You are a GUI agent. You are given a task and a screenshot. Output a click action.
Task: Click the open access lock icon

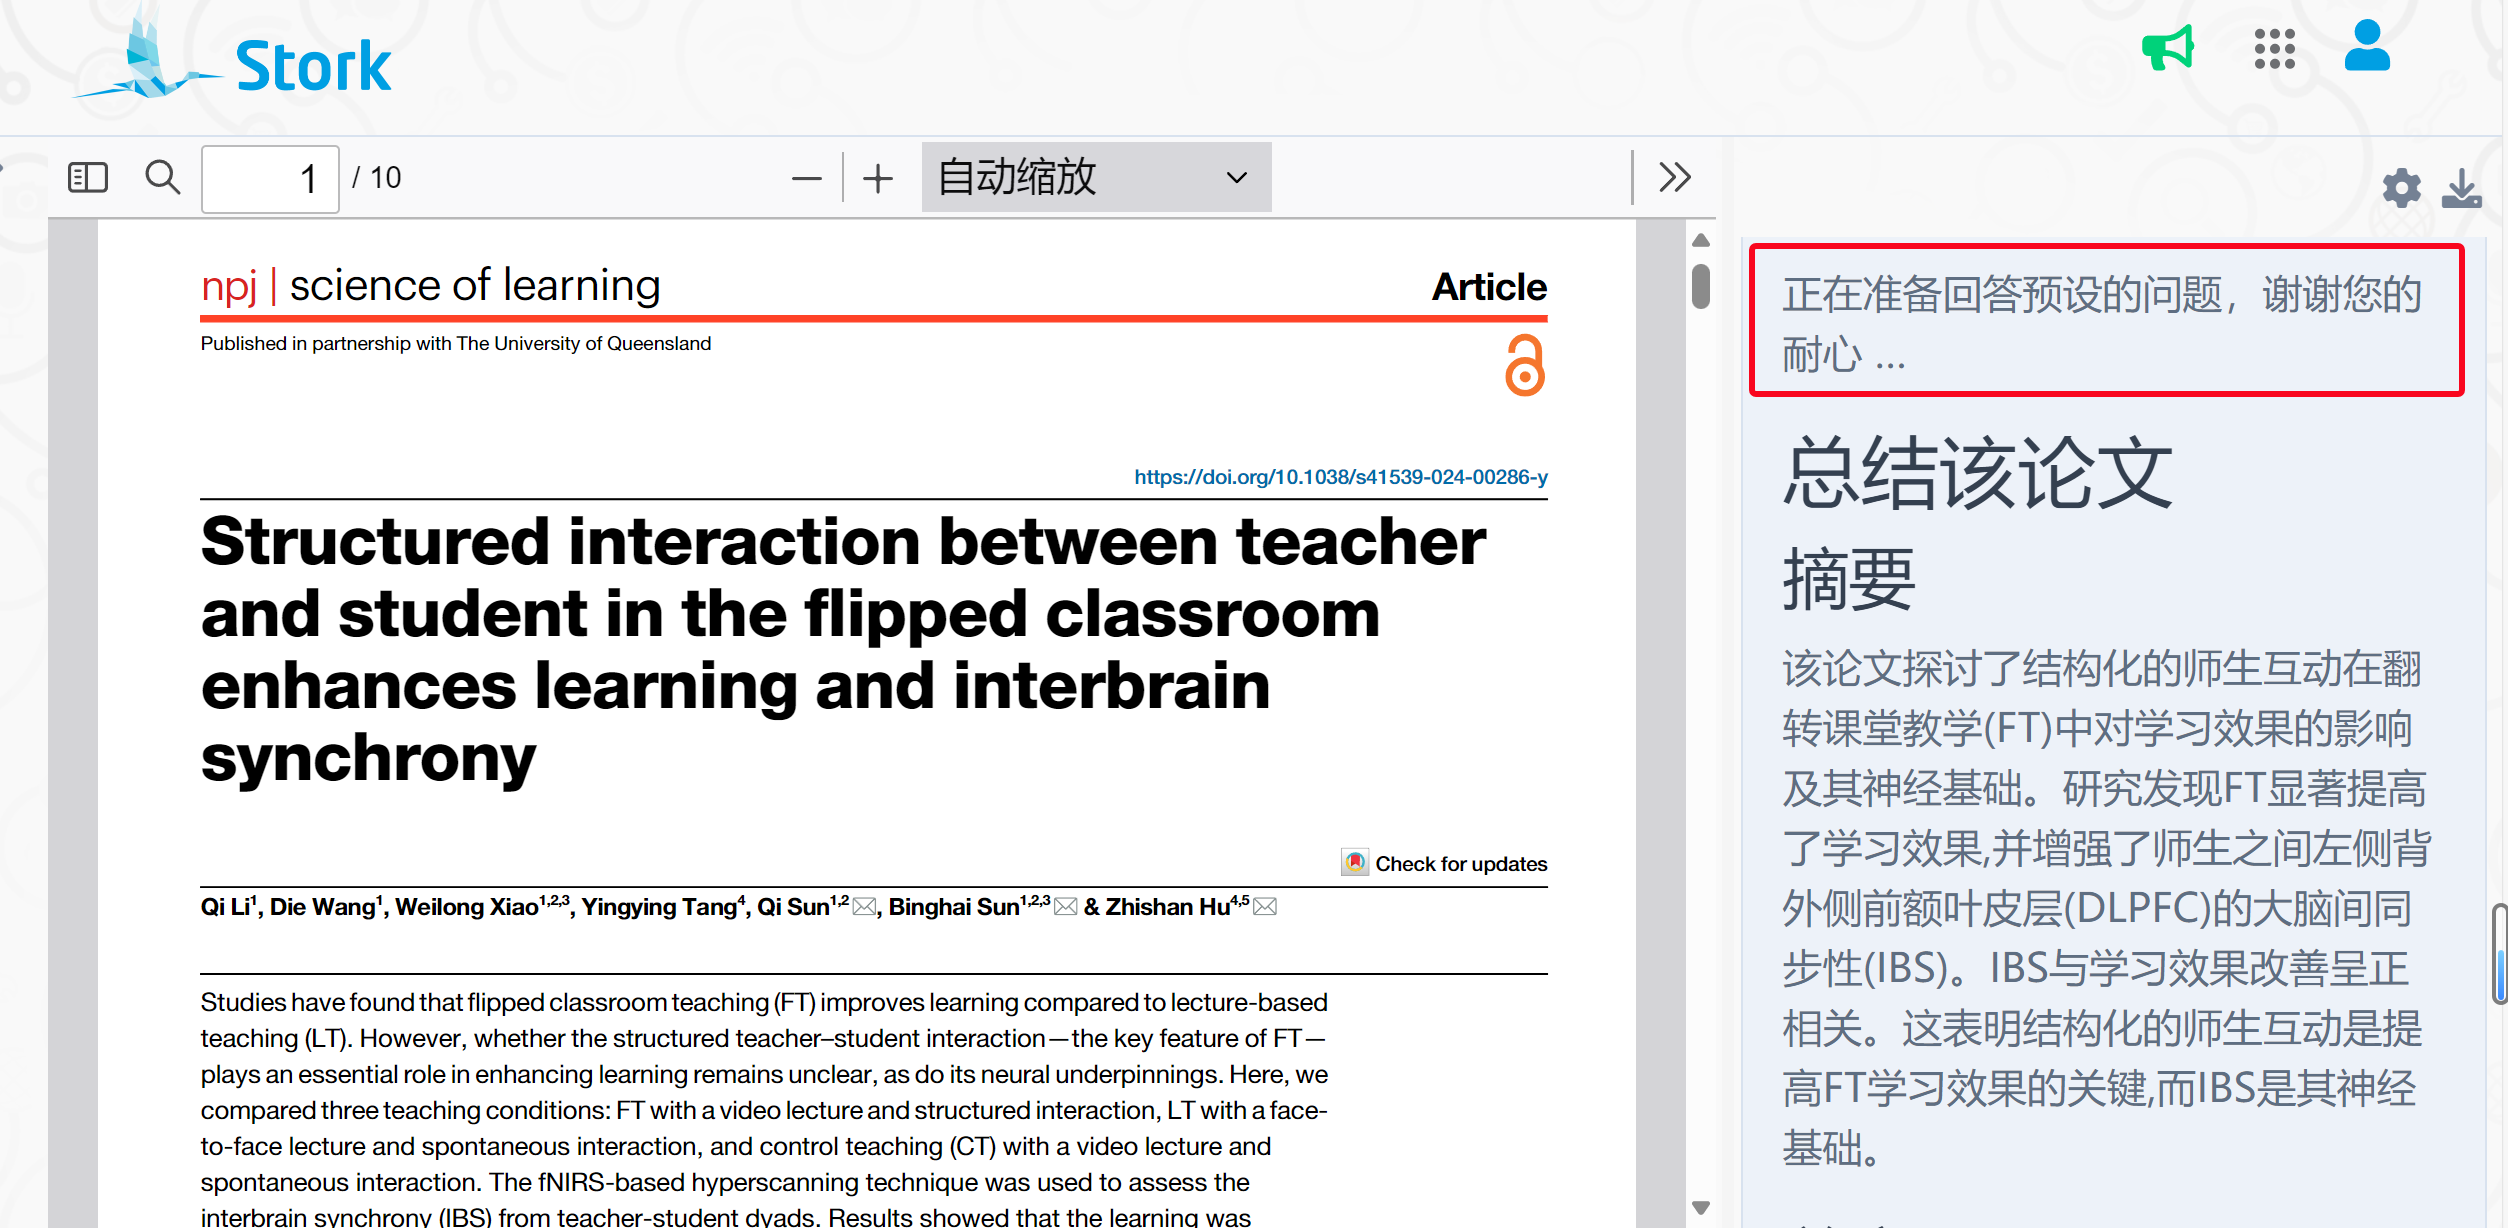[x=1524, y=366]
